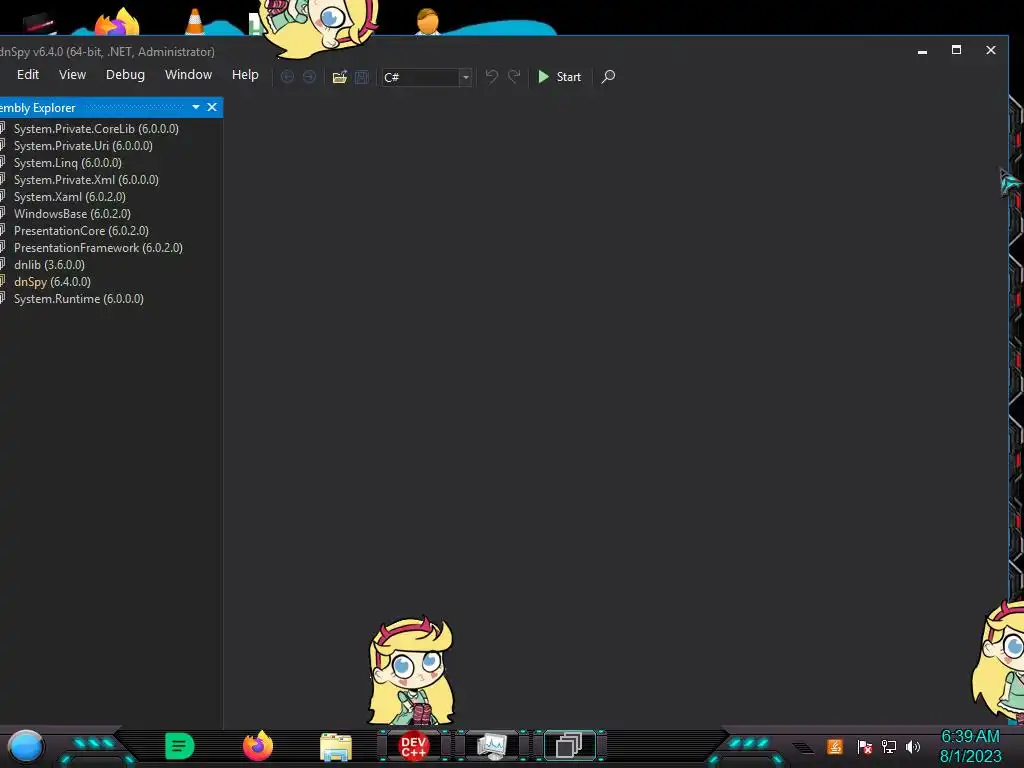Select System.Private.Xml (6.0.0.0) assembly
This screenshot has width=1024, height=768.
[x=86, y=180]
